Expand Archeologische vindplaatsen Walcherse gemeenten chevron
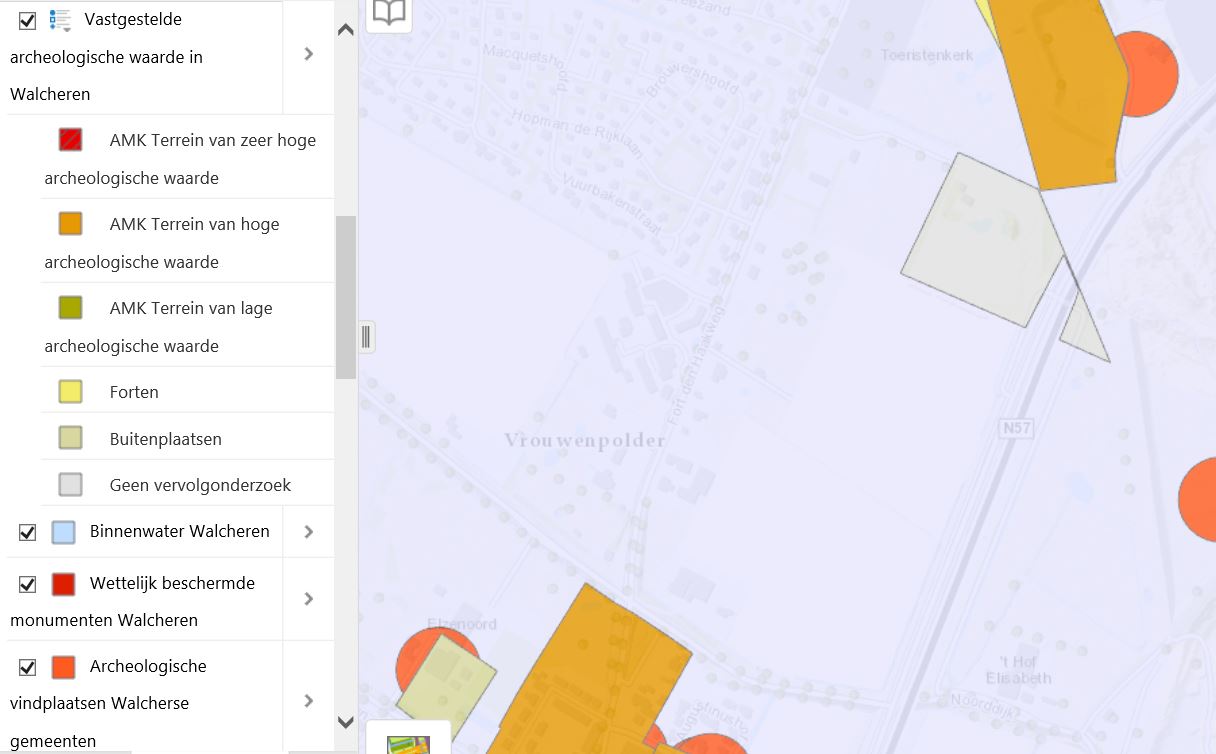Screen dimensions: 1216x754 pyautogui.click(x=309, y=701)
